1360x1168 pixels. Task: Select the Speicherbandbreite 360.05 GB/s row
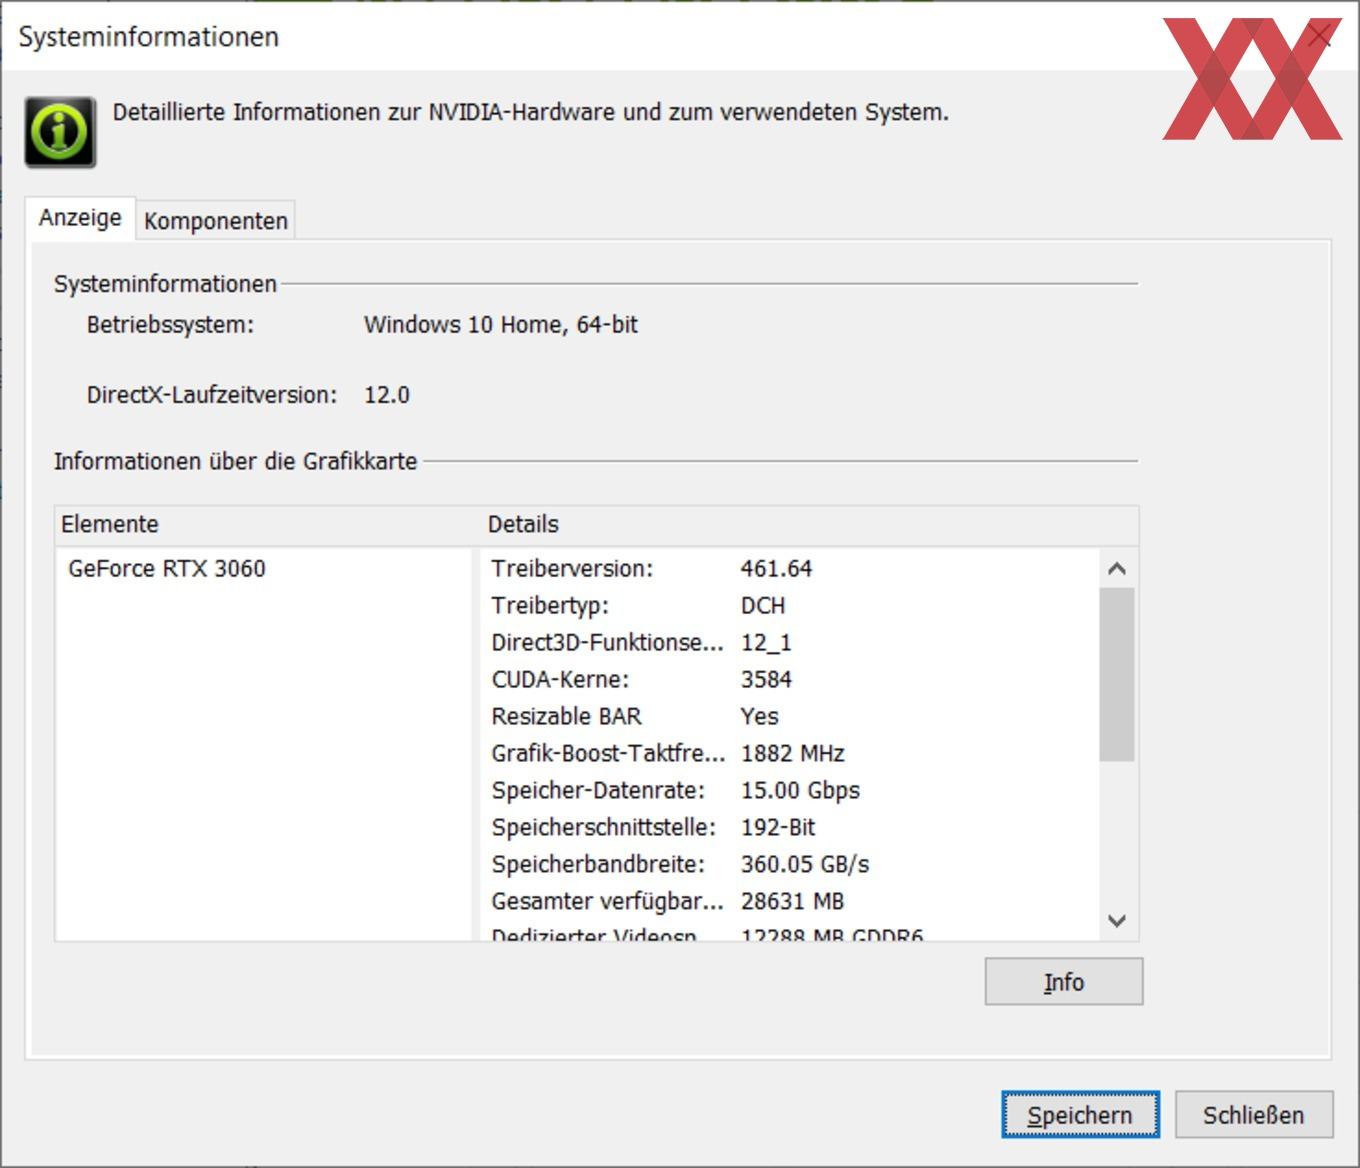[x=790, y=865]
